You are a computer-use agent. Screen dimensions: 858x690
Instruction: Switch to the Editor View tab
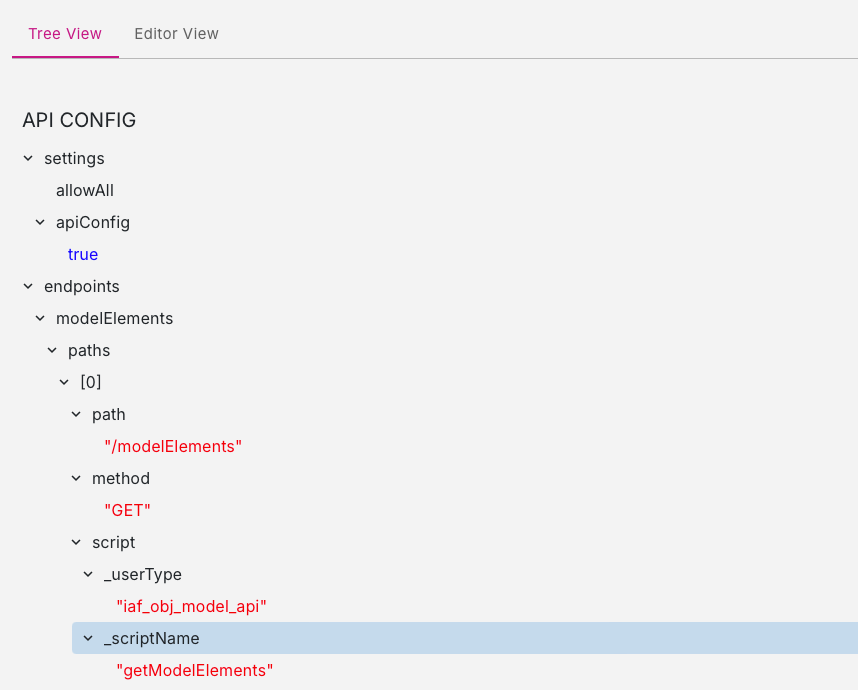click(176, 34)
